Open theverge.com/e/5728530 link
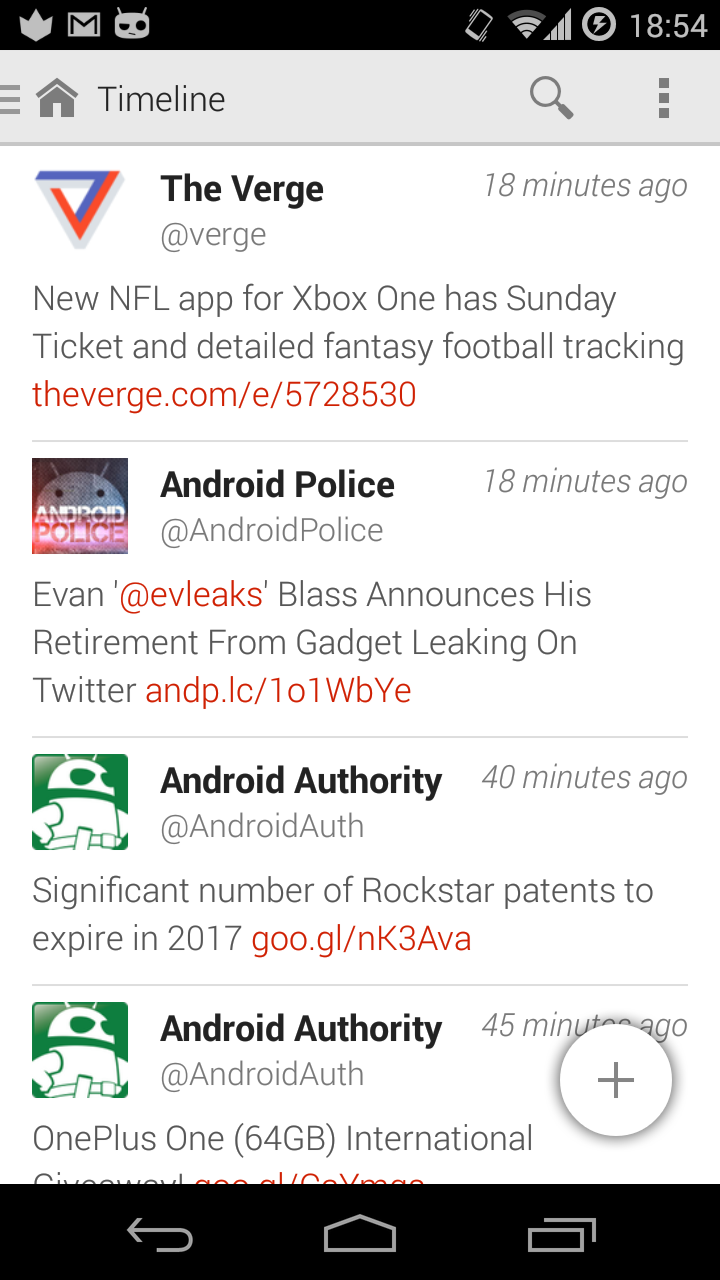The height and width of the screenshot is (1280, 720). (224, 394)
